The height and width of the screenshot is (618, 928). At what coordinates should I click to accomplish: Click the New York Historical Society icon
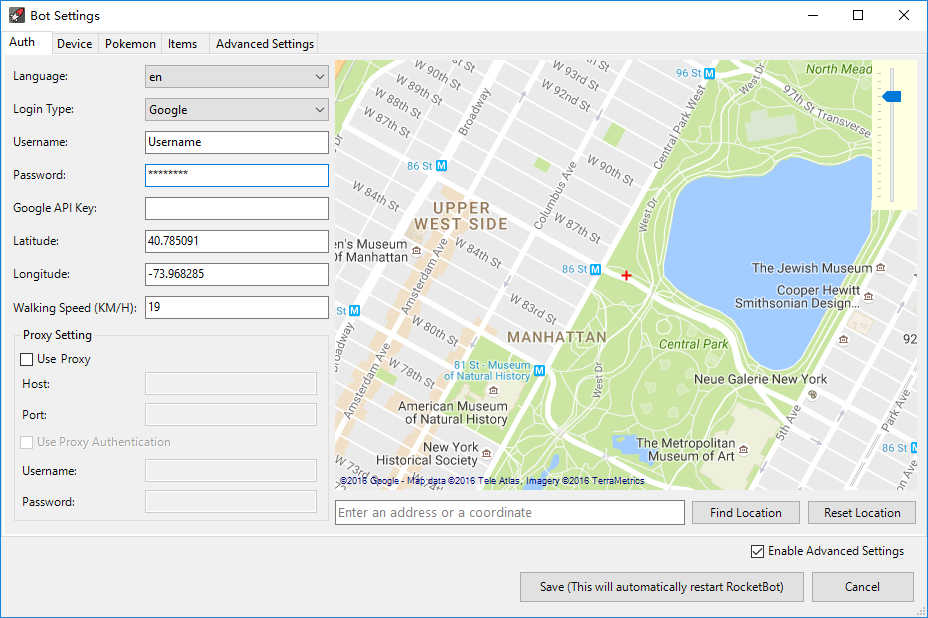(x=487, y=454)
